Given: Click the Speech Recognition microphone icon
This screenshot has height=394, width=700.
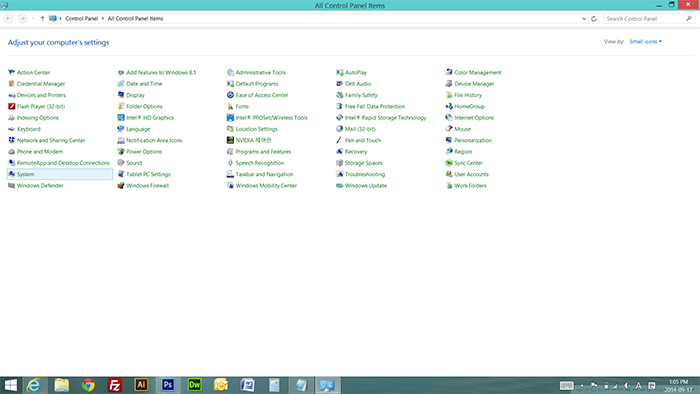Looking at the screenshot, I should pos(230,163).
